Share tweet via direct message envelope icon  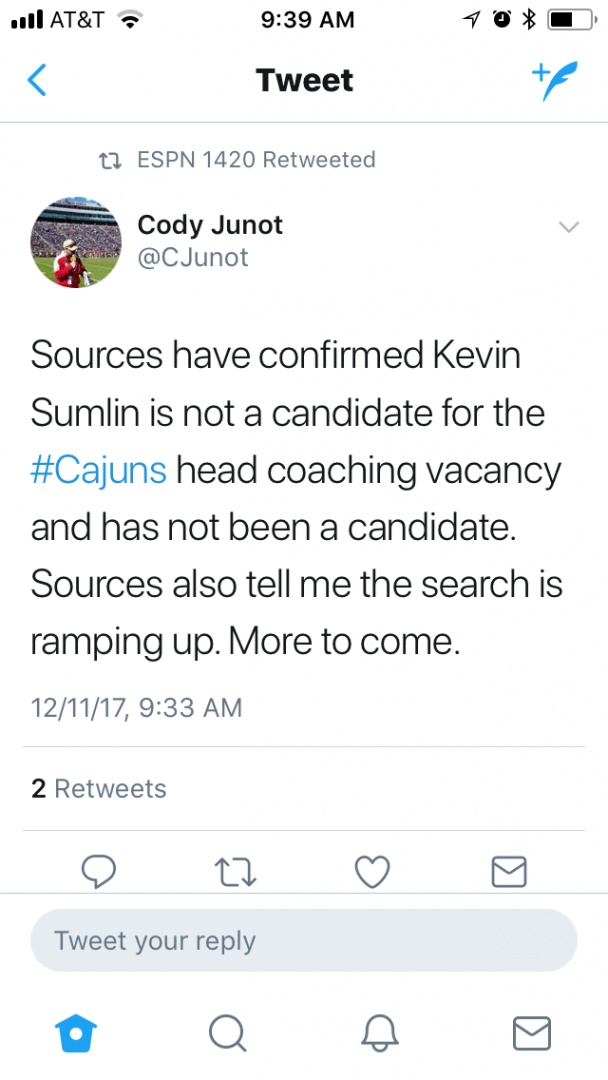509,872
